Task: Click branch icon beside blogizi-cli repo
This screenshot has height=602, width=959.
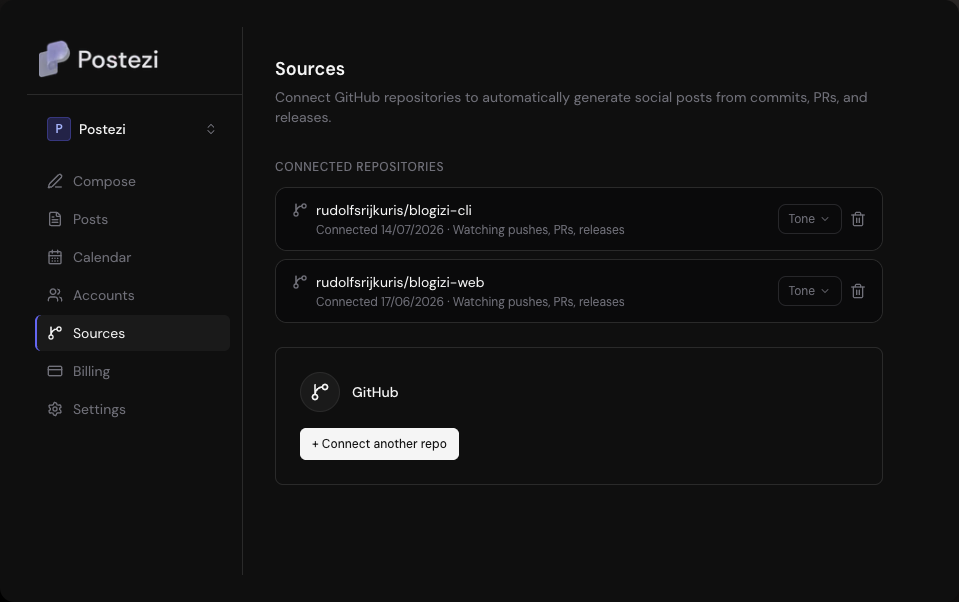Action: [x=300, y=210]
